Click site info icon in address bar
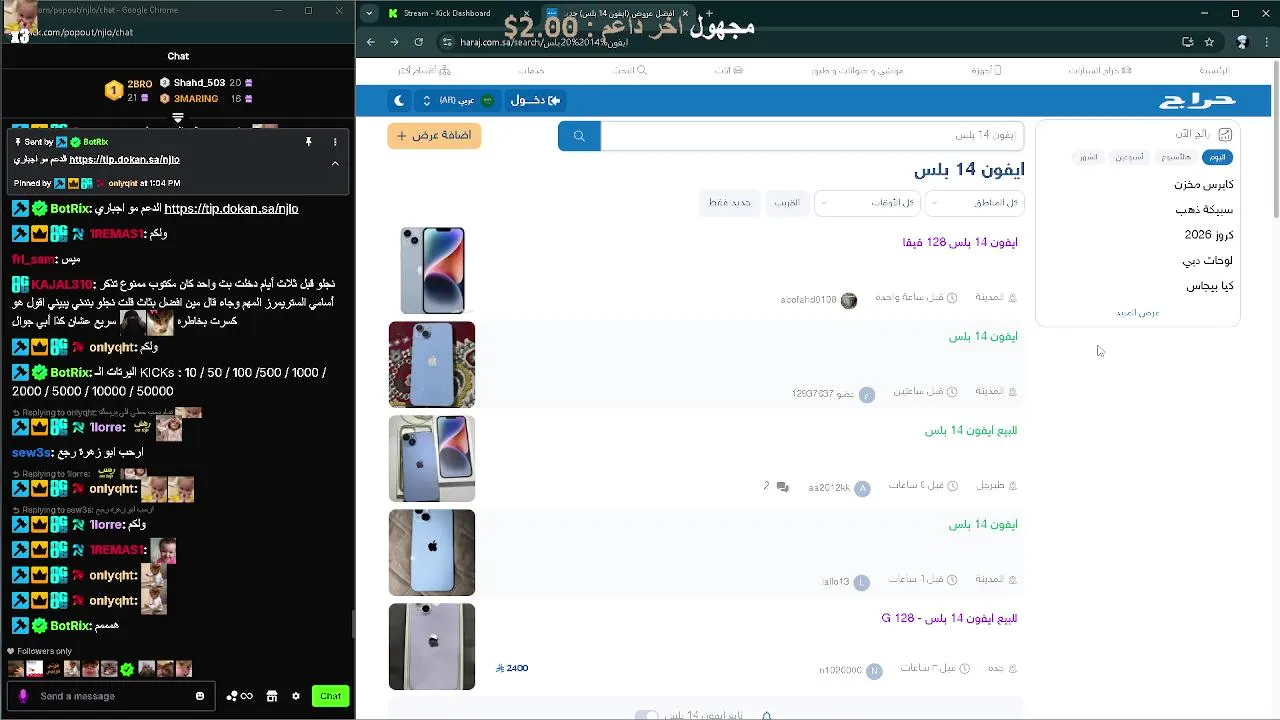Screen dimensions: 1280x720 (448, 42)
